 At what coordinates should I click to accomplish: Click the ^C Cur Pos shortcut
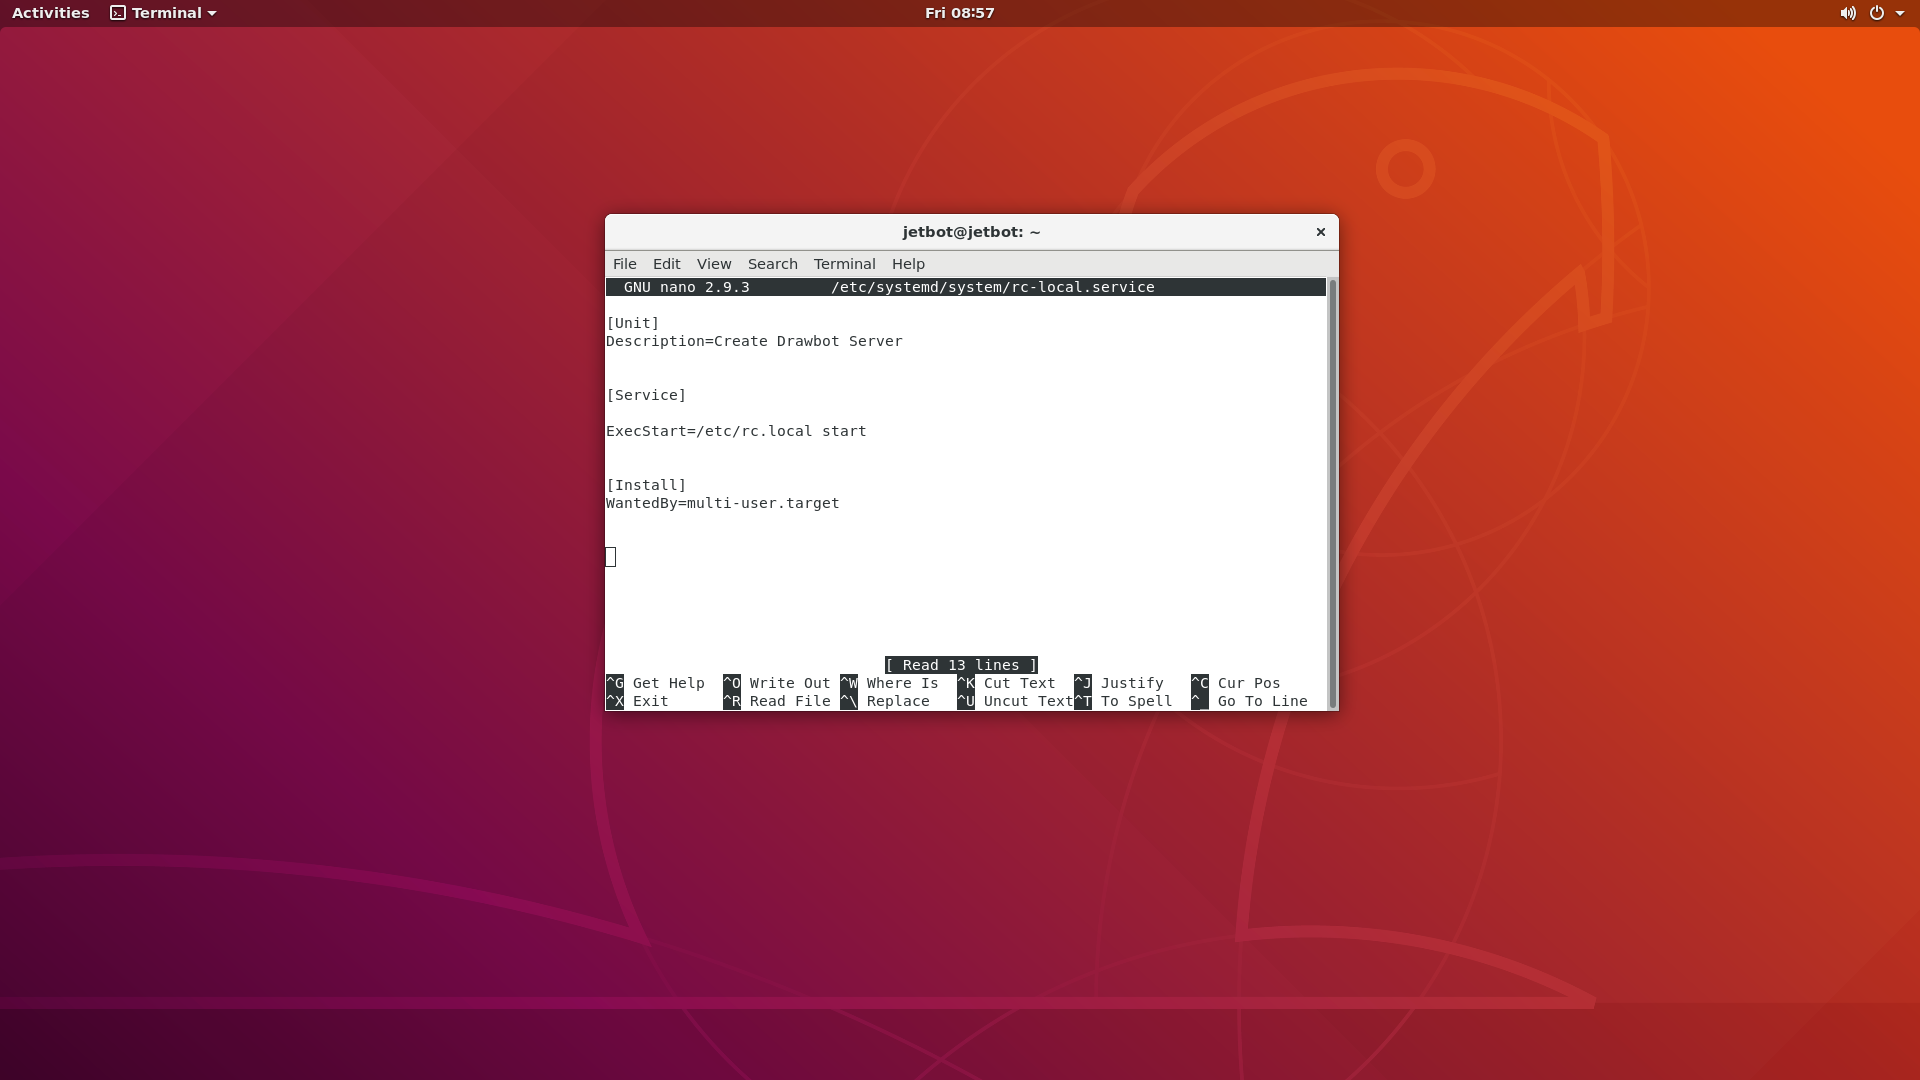coord(1236,683)
